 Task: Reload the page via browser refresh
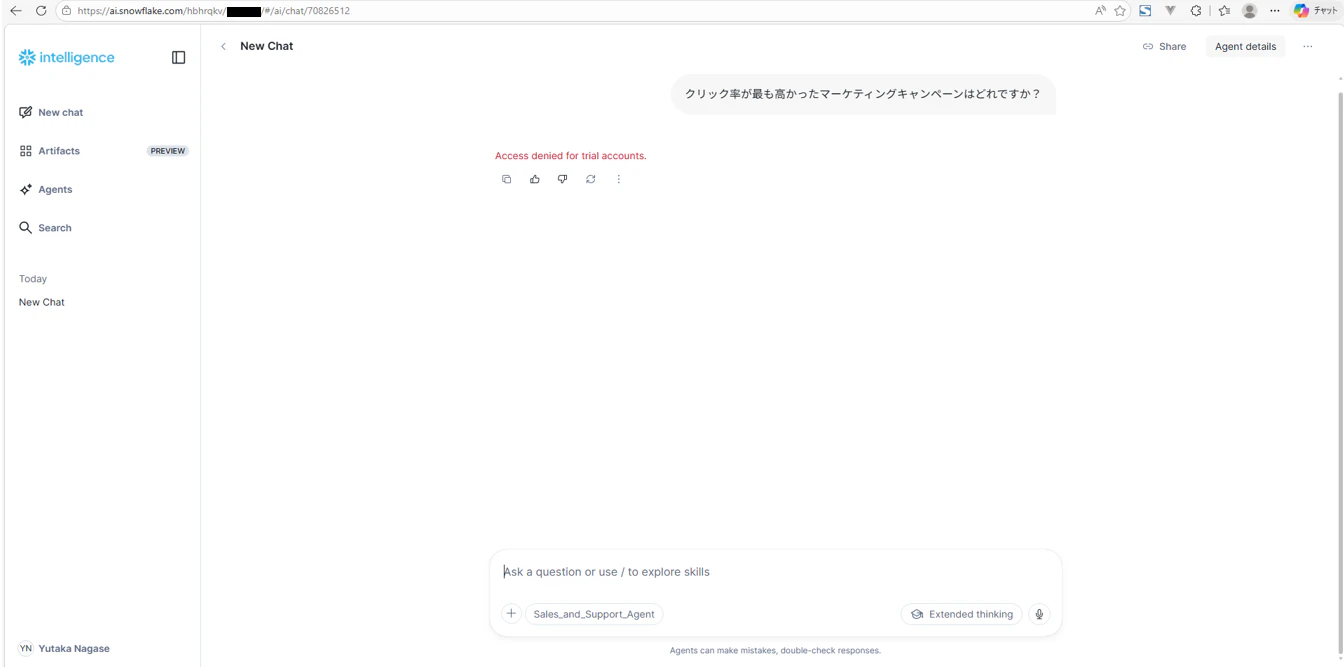41,11
